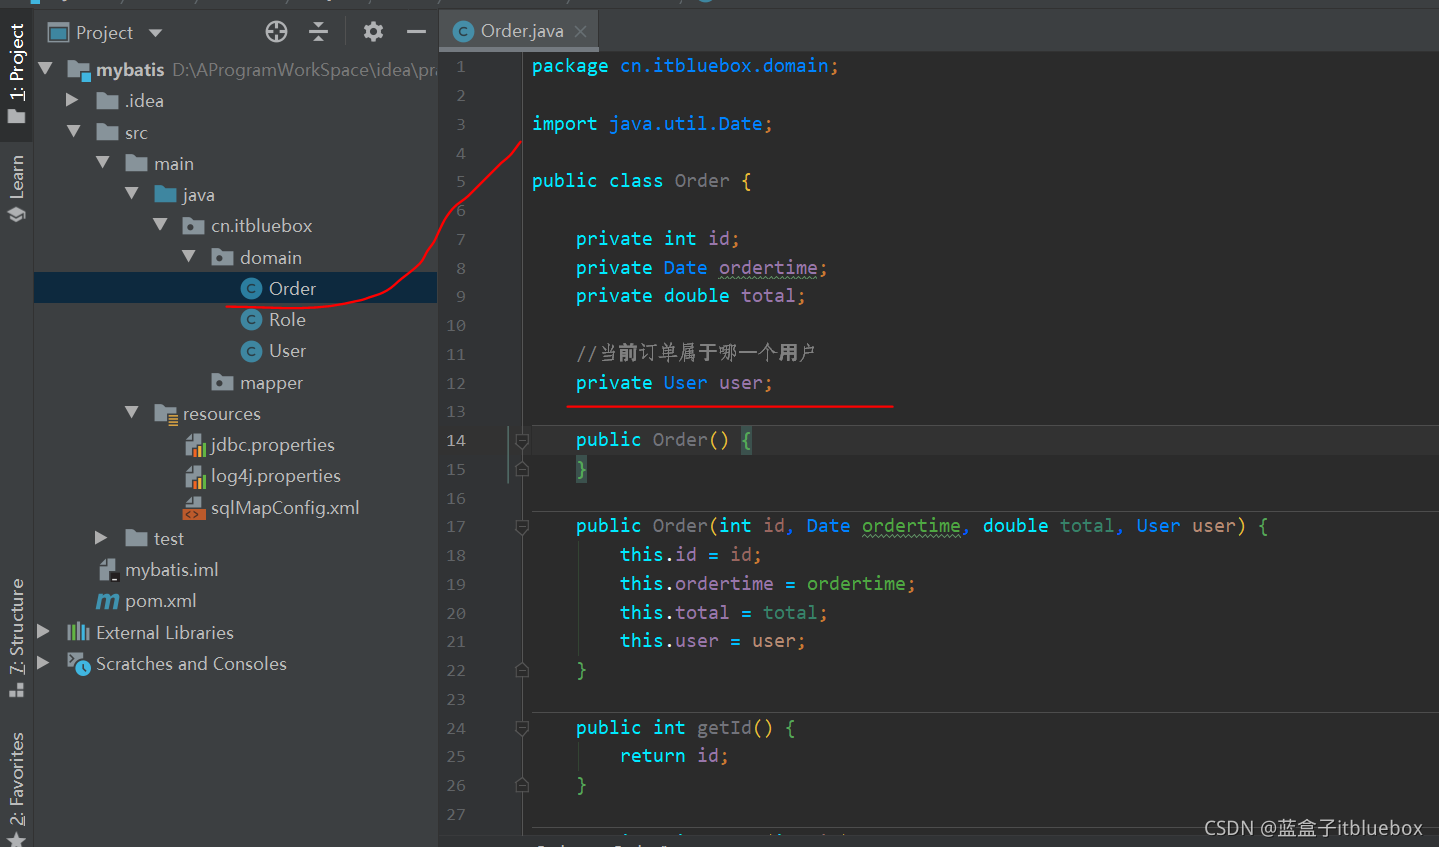Select the Order.java editor tab
The image size is (1439, 847).
coord(519,31)
